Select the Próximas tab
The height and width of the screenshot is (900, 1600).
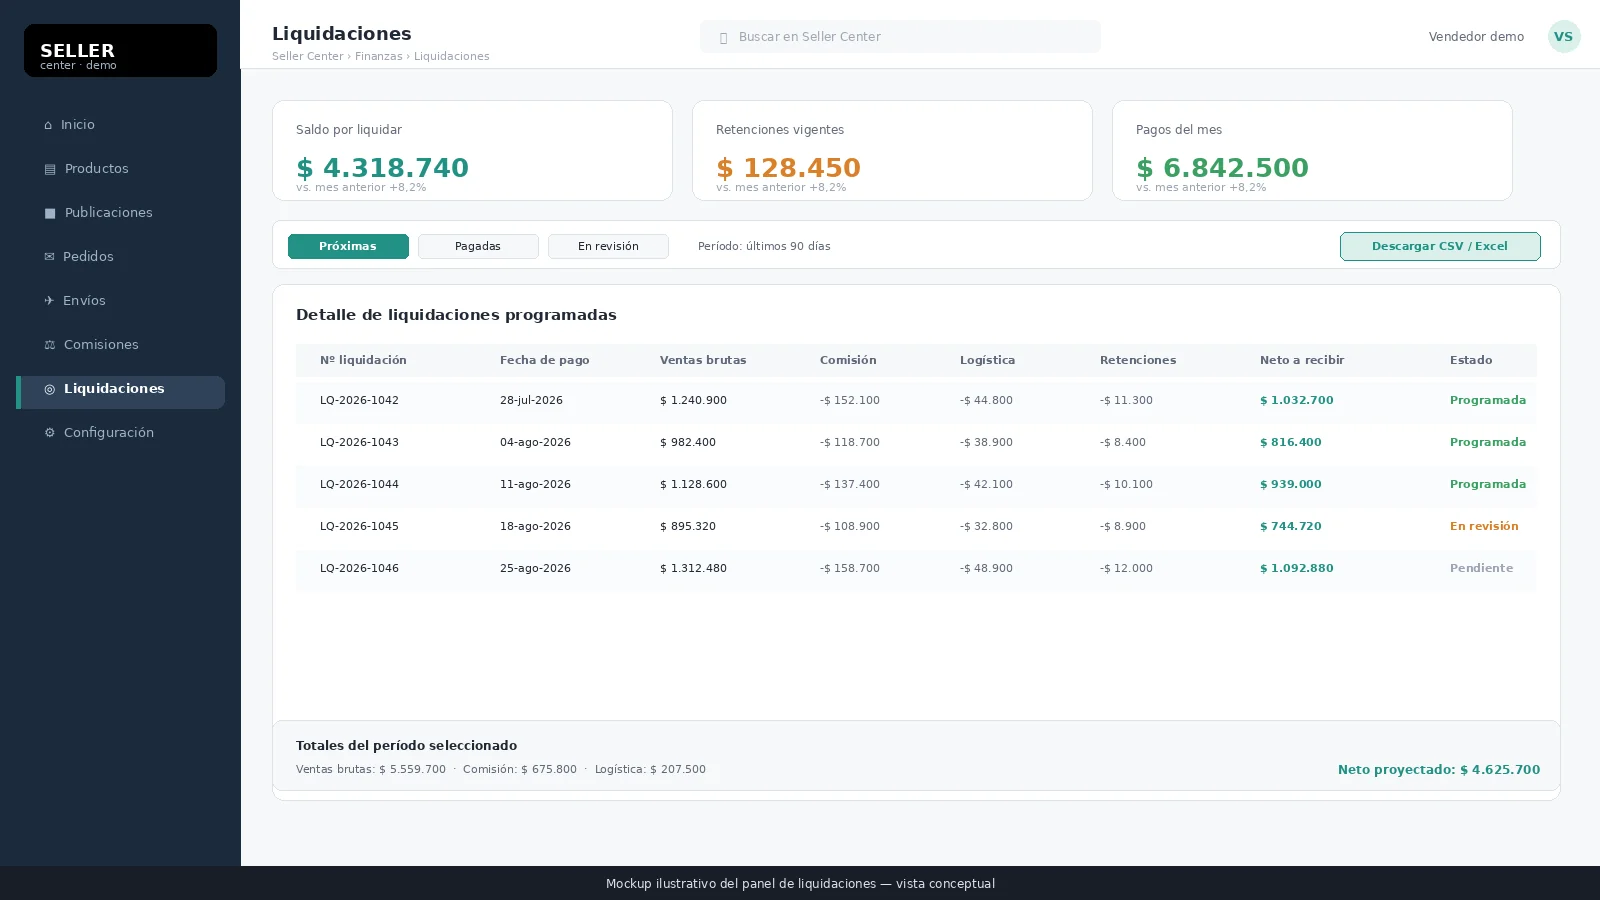coord(348,246)
